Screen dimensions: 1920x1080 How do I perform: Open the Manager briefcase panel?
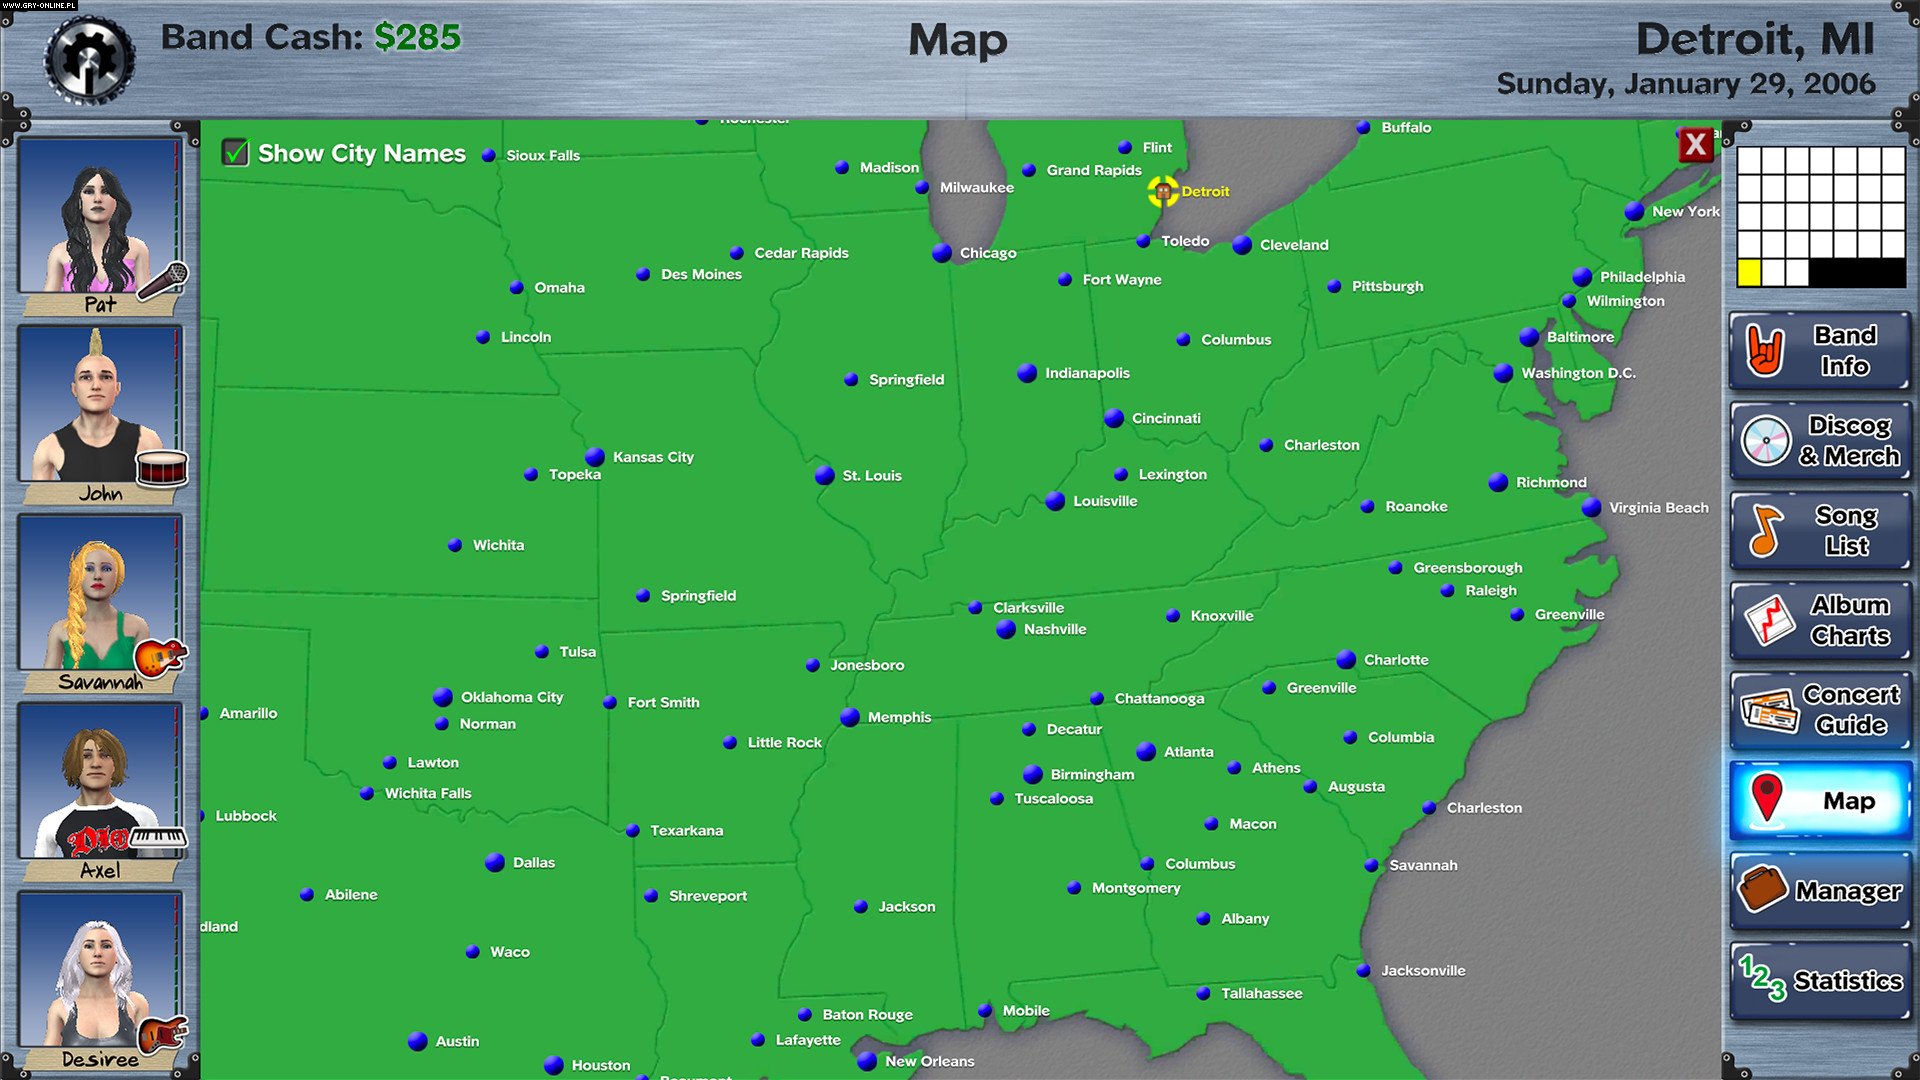pos(1819,890)
